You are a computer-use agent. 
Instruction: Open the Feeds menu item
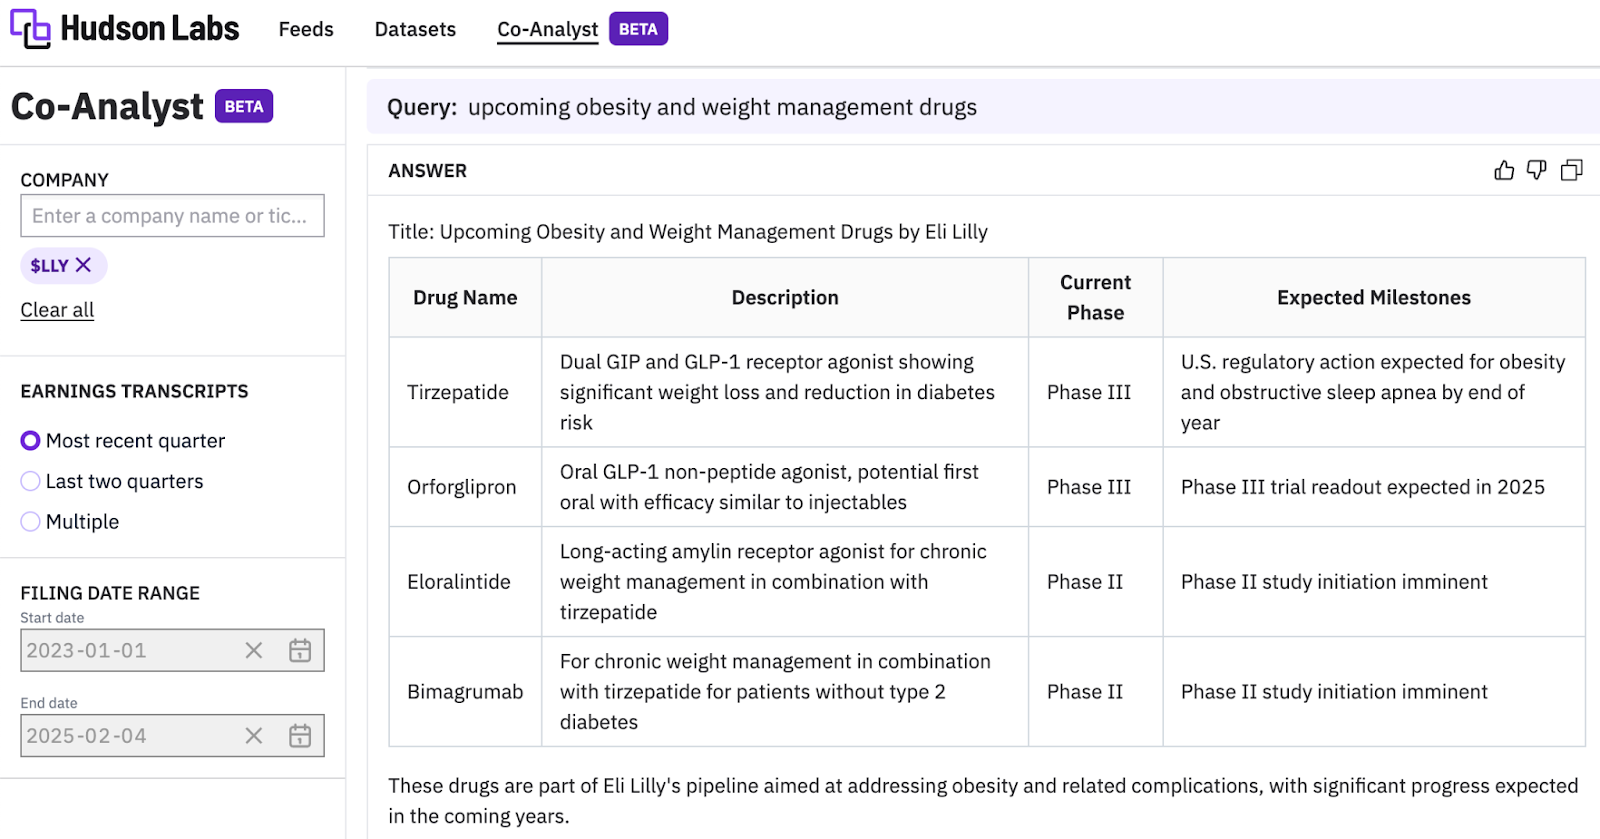point(306,30)
